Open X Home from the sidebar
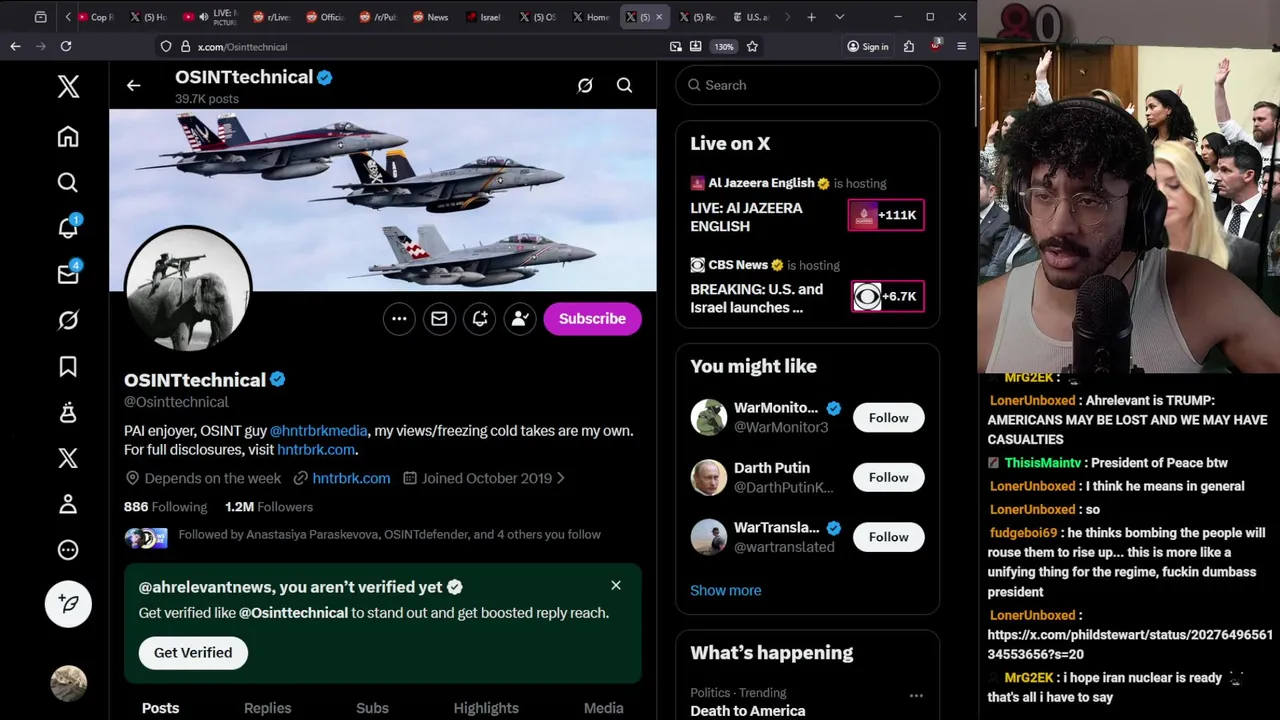 click(x=68, y=137)
